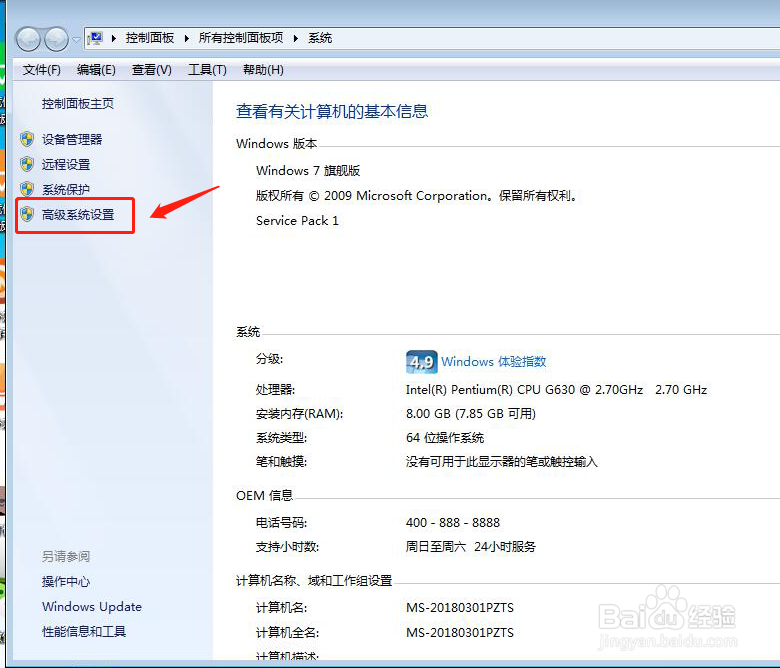Click shield icon beside 系统保护
Viewport: 780px width, 668px height.
pos(27,189)
